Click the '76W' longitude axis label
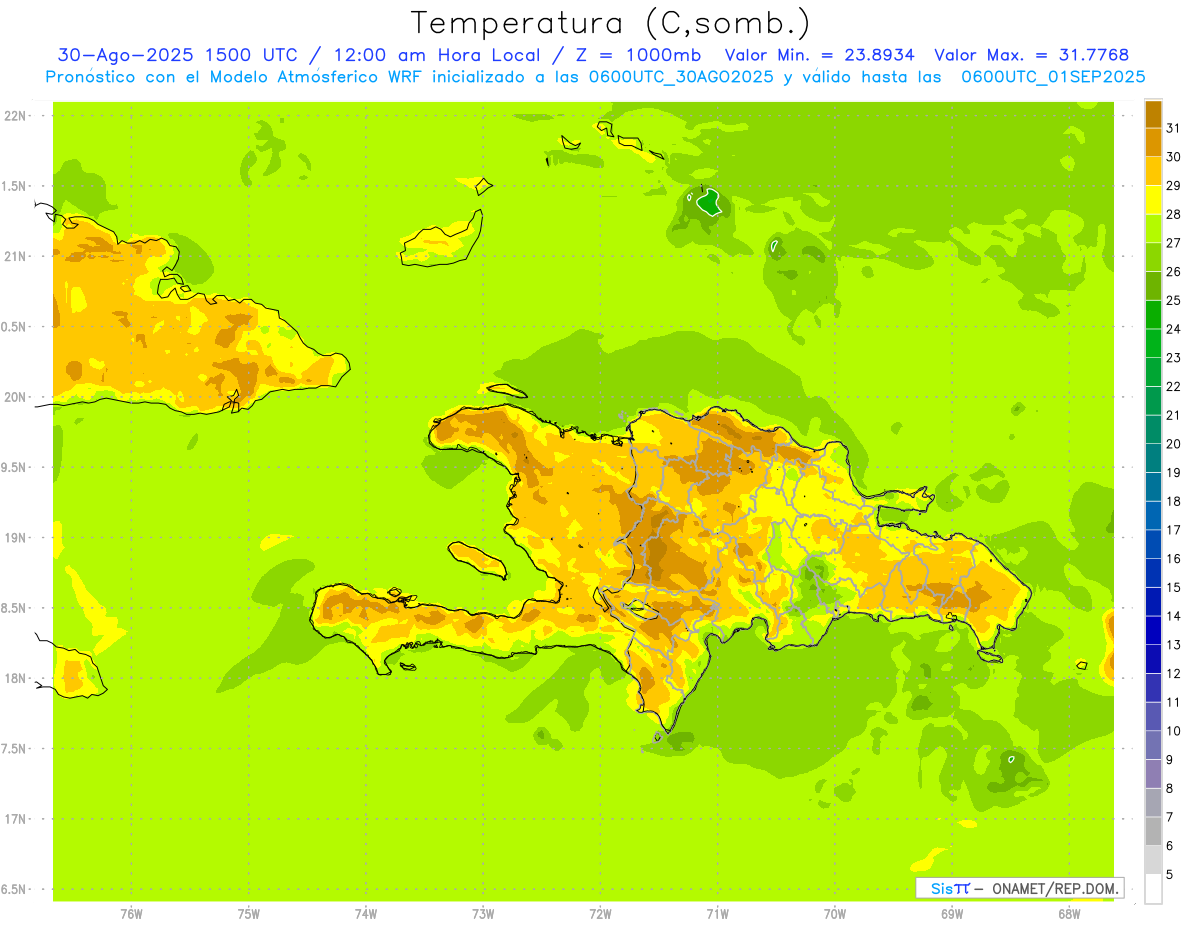Viewport: 1200px width, 927px height. [131, 914]
